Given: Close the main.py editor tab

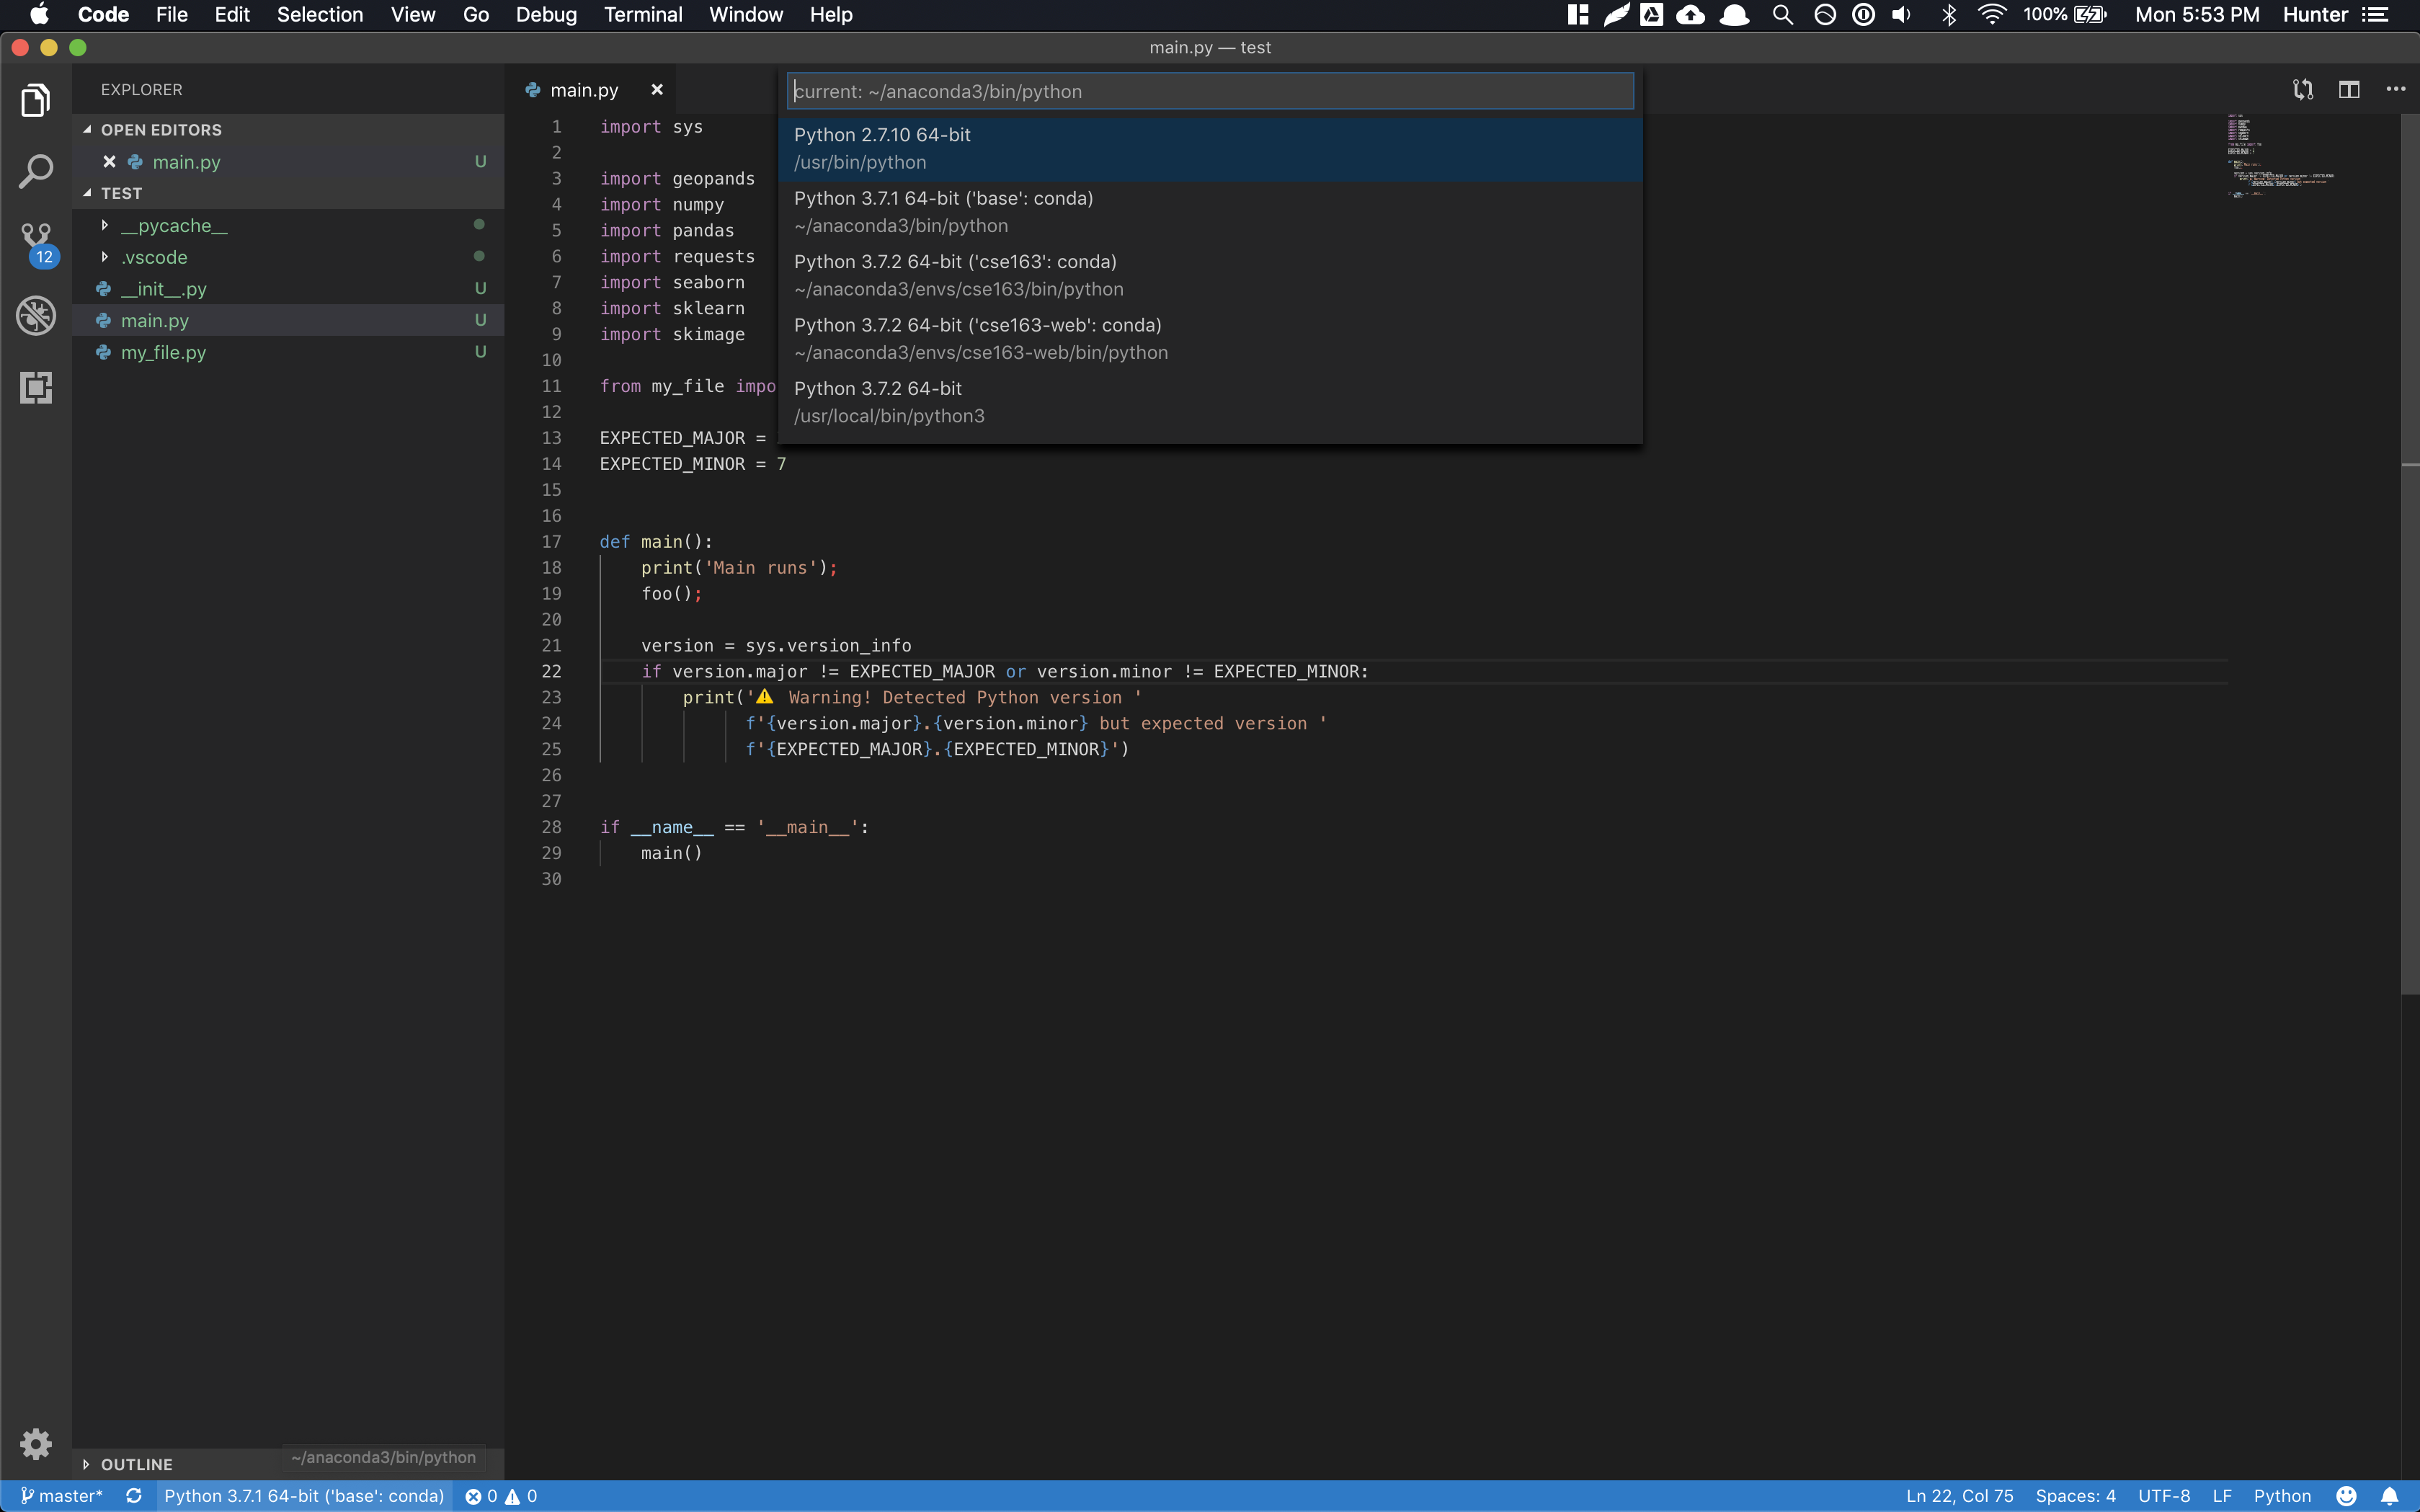Looking at the screenshot, I should 657,90.
